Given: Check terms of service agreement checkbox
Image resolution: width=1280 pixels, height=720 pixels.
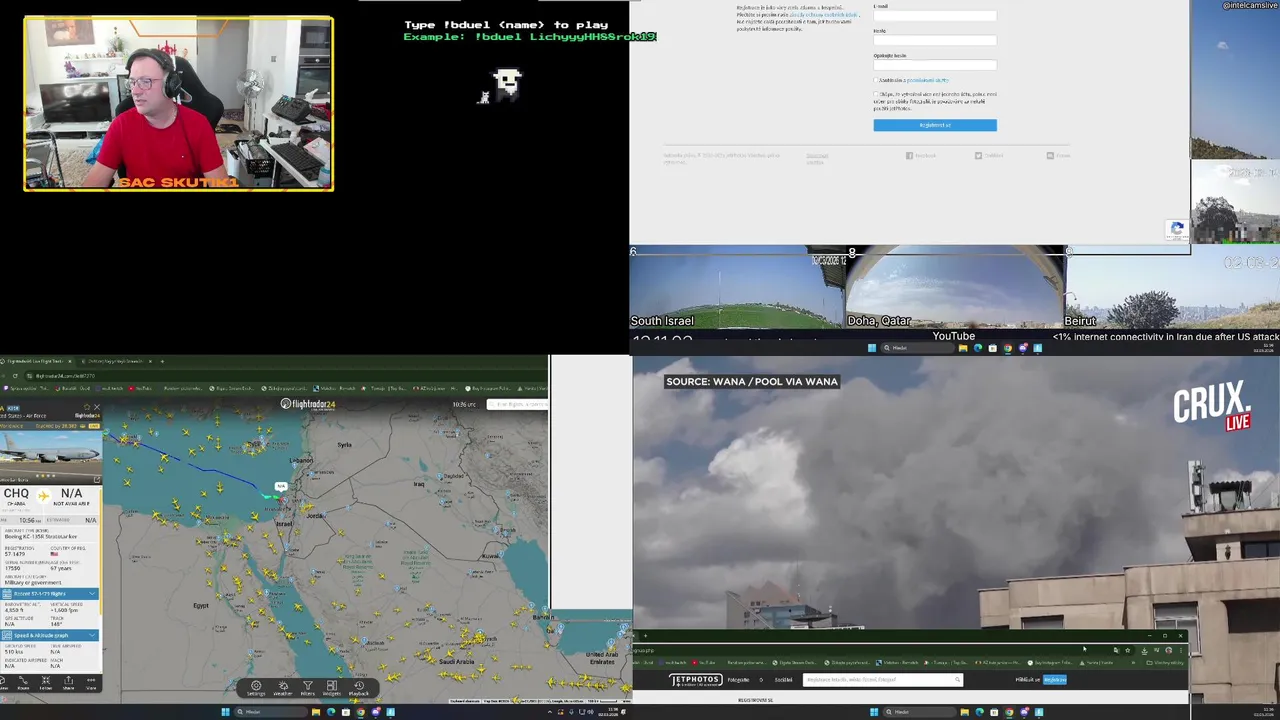Looking at the screenshot, I should click(x=876, y=80).
